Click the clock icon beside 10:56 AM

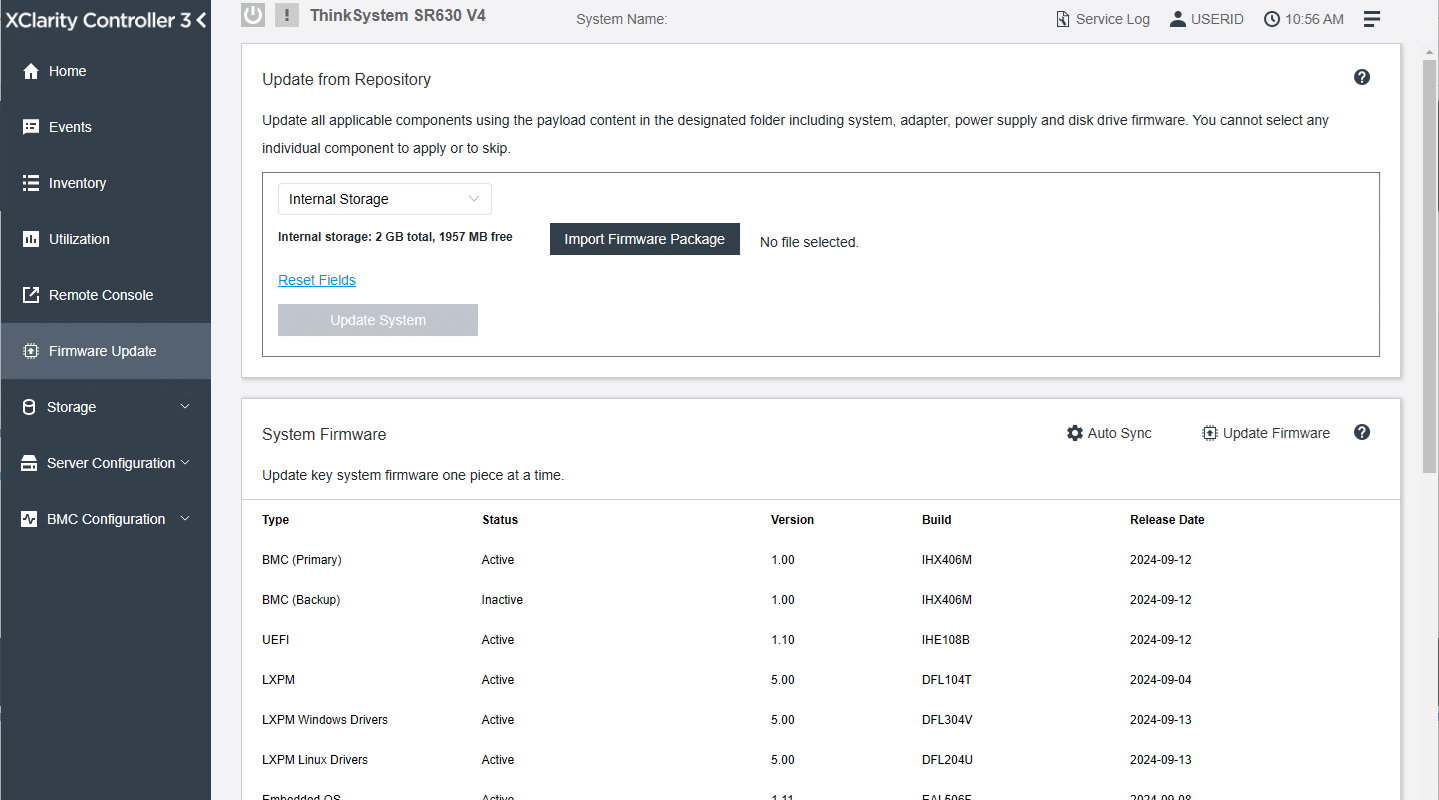pos(1272,19)
